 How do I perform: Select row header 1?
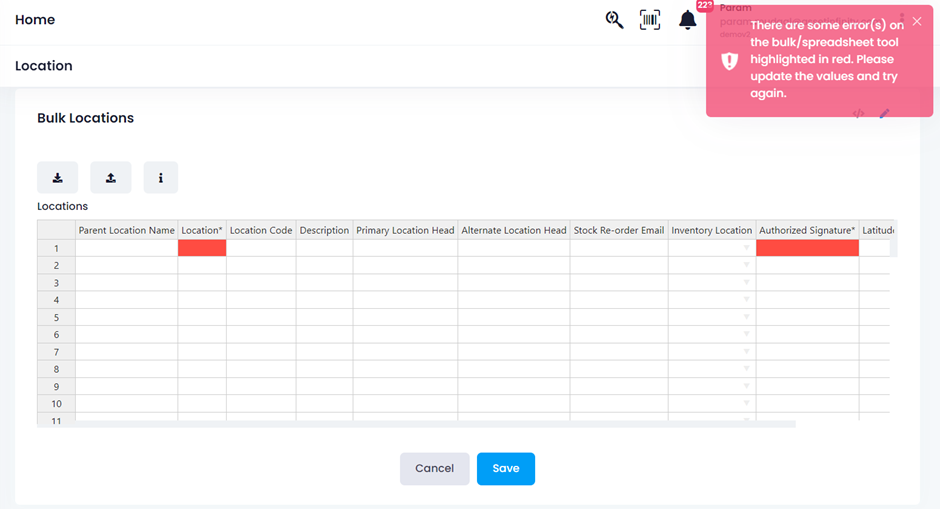coord(56,248)
